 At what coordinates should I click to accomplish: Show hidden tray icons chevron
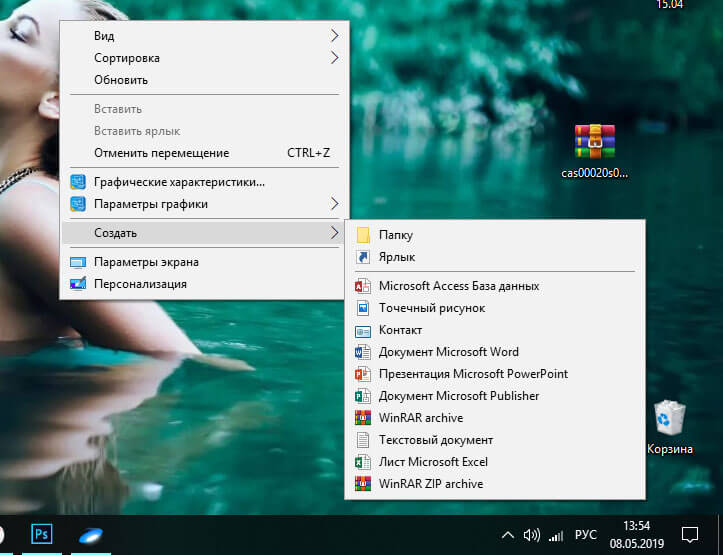508,534
